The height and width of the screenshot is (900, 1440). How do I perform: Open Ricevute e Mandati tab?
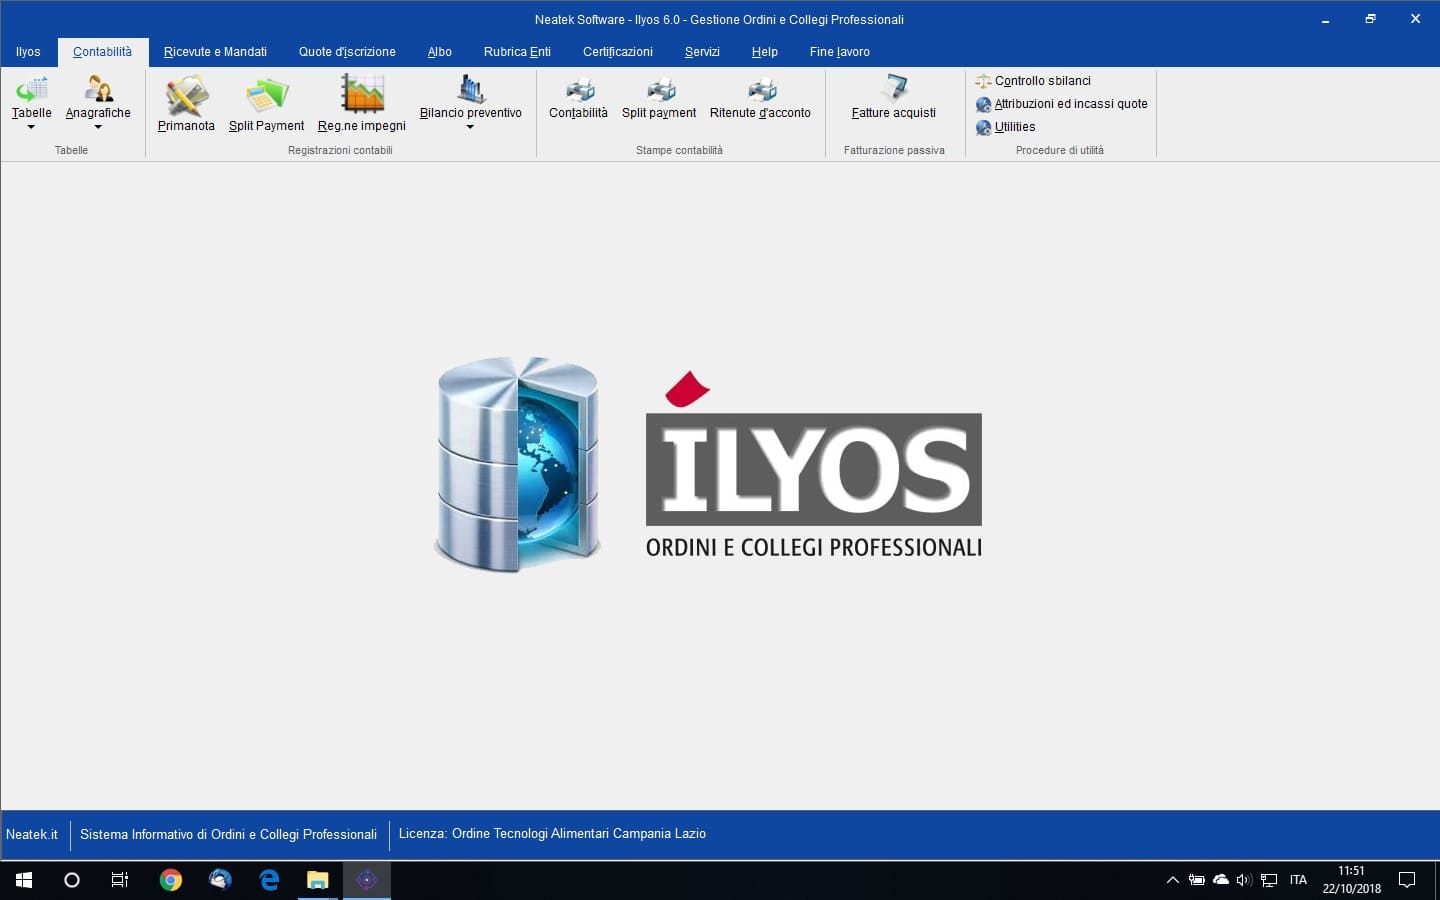click(215, 52)
